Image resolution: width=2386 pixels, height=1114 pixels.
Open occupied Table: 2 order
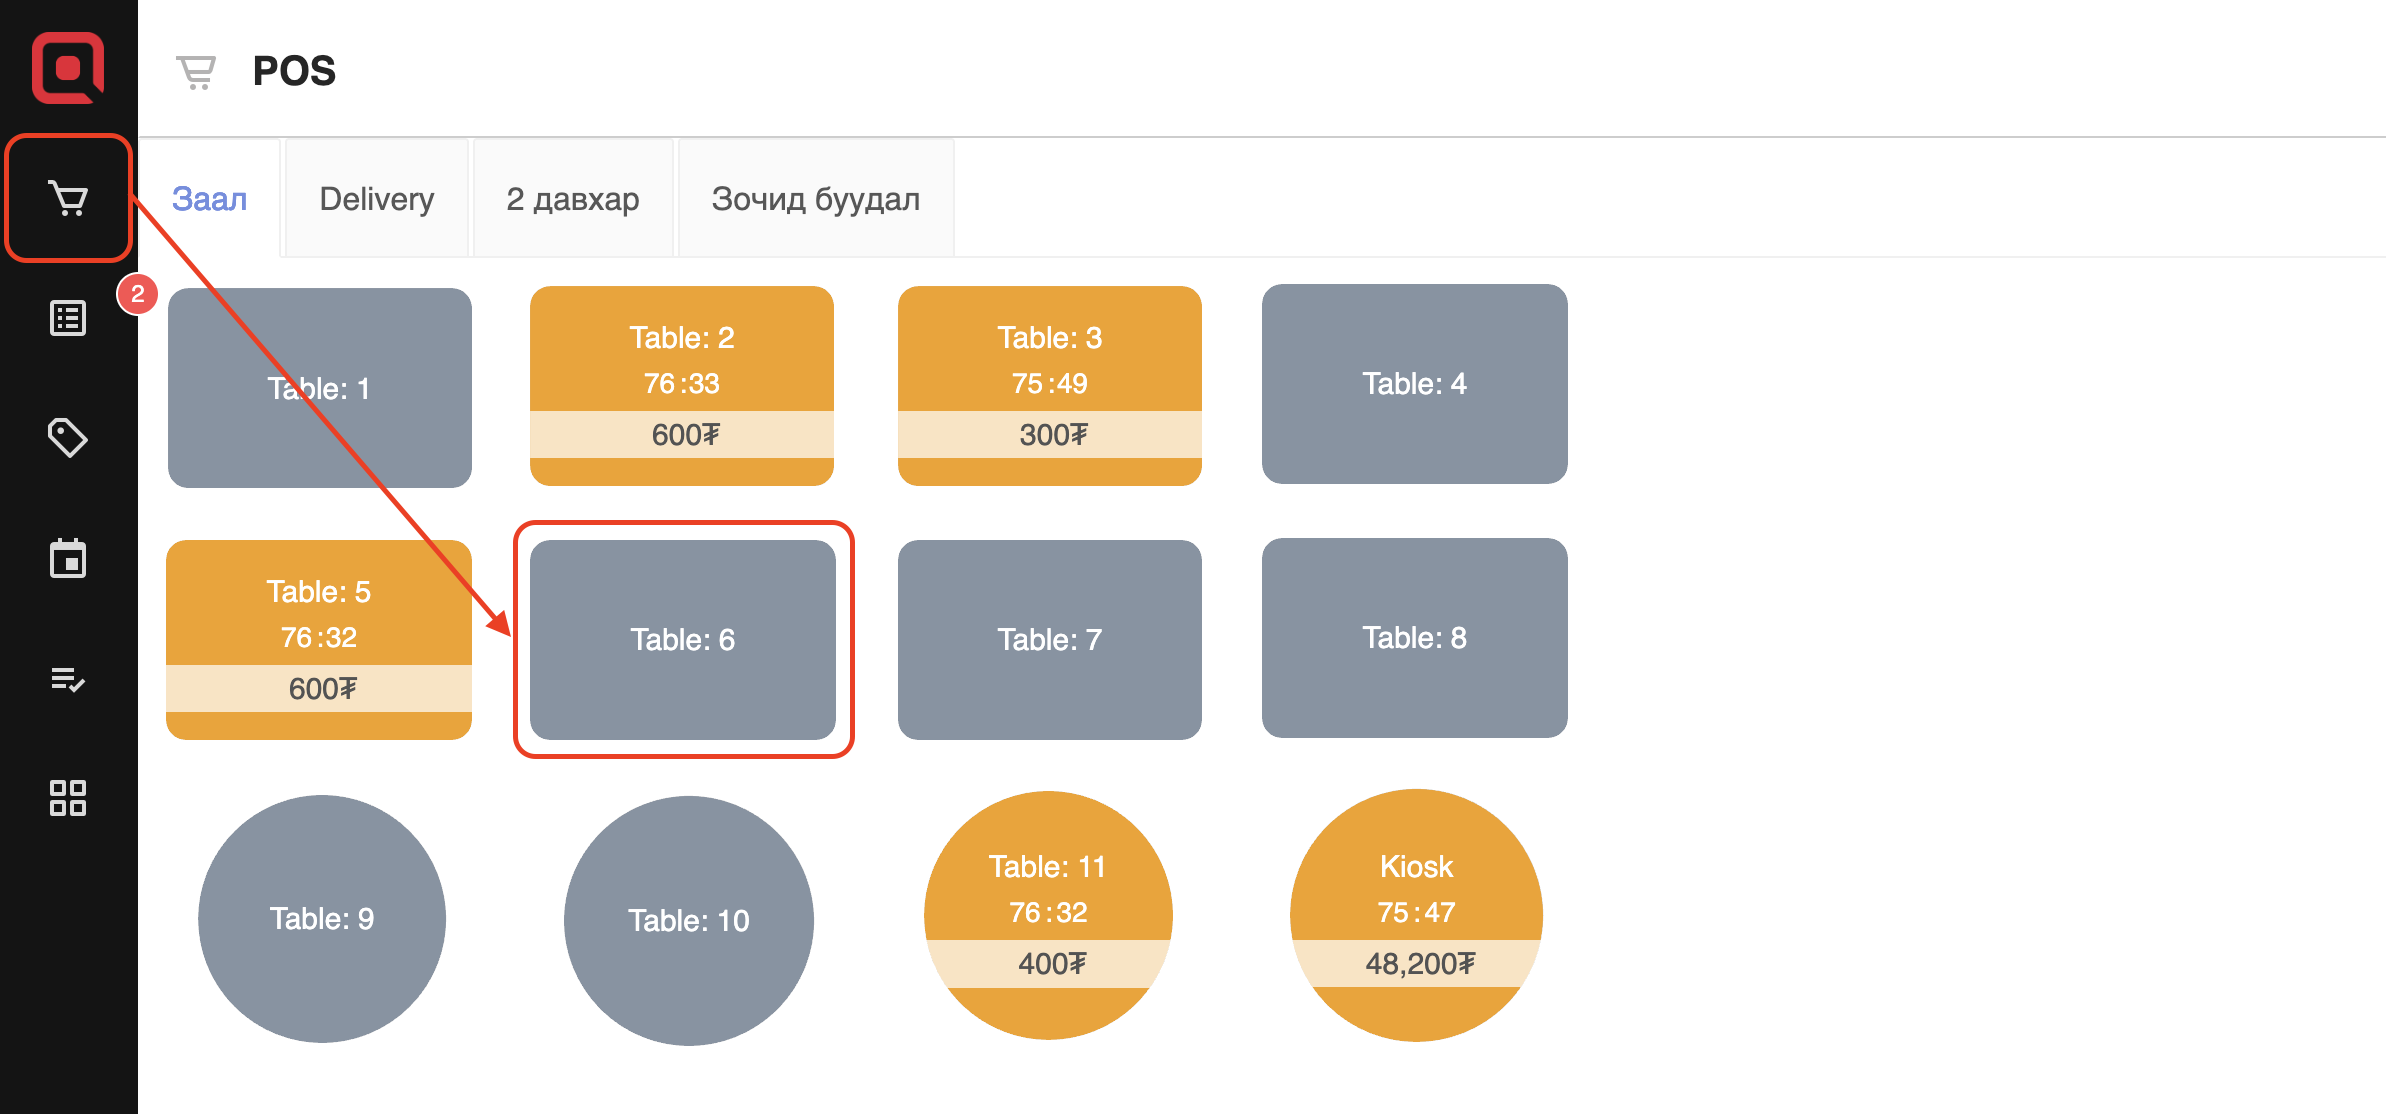682,385
